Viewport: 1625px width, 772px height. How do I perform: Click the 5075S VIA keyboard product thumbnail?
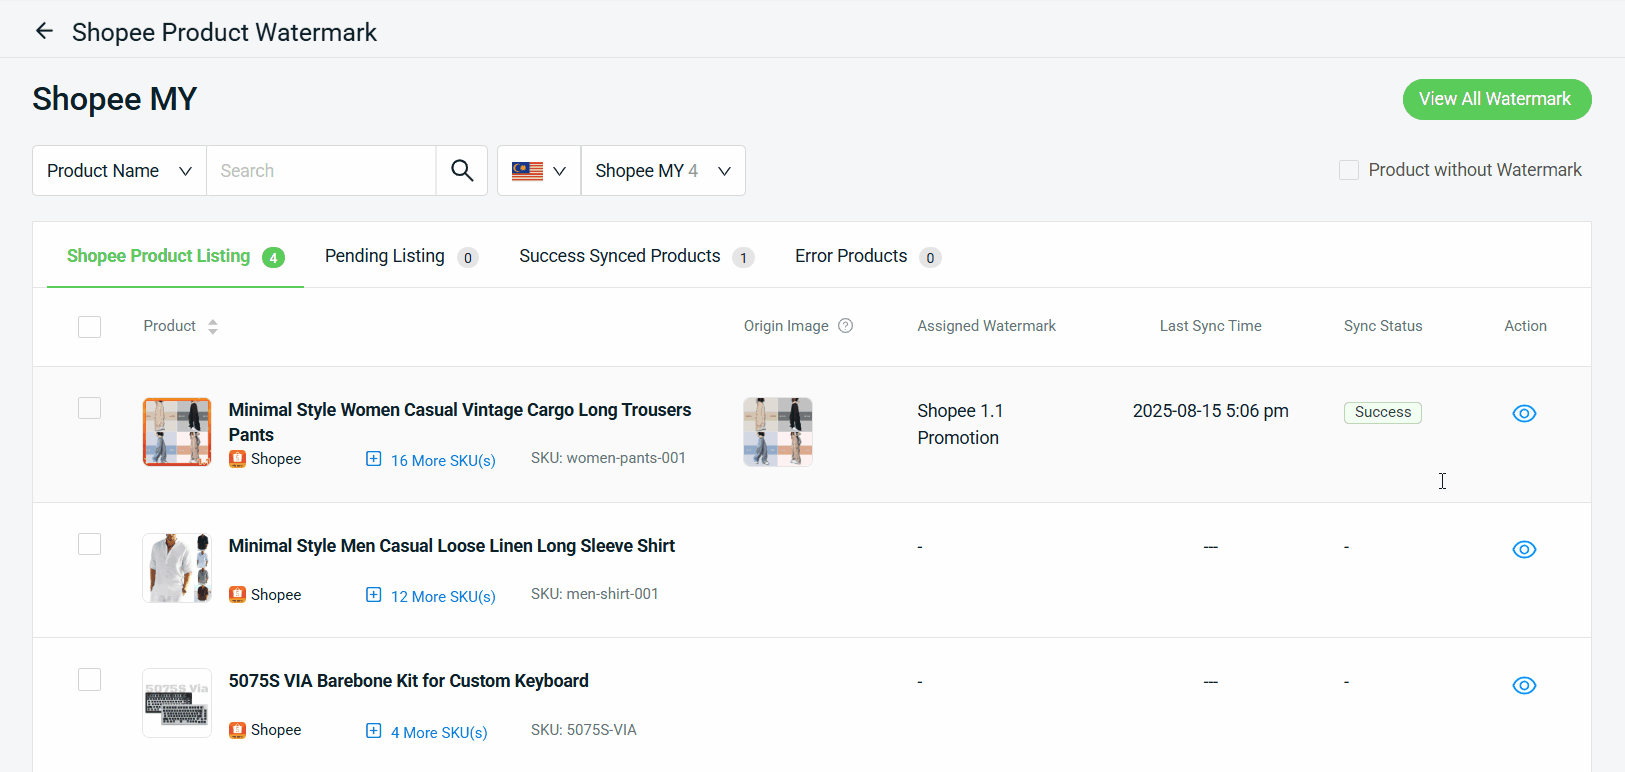(177, 703)
